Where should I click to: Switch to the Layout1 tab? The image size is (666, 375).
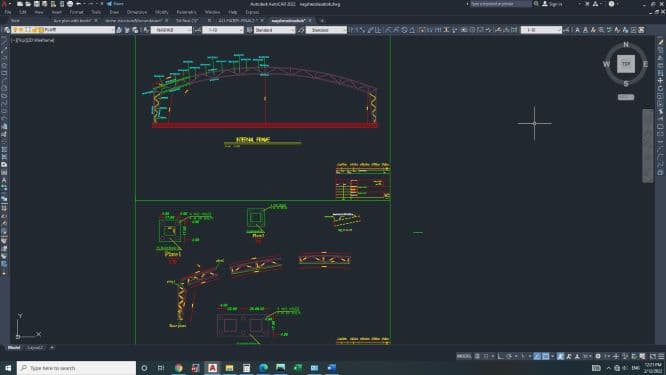[35, 347]
